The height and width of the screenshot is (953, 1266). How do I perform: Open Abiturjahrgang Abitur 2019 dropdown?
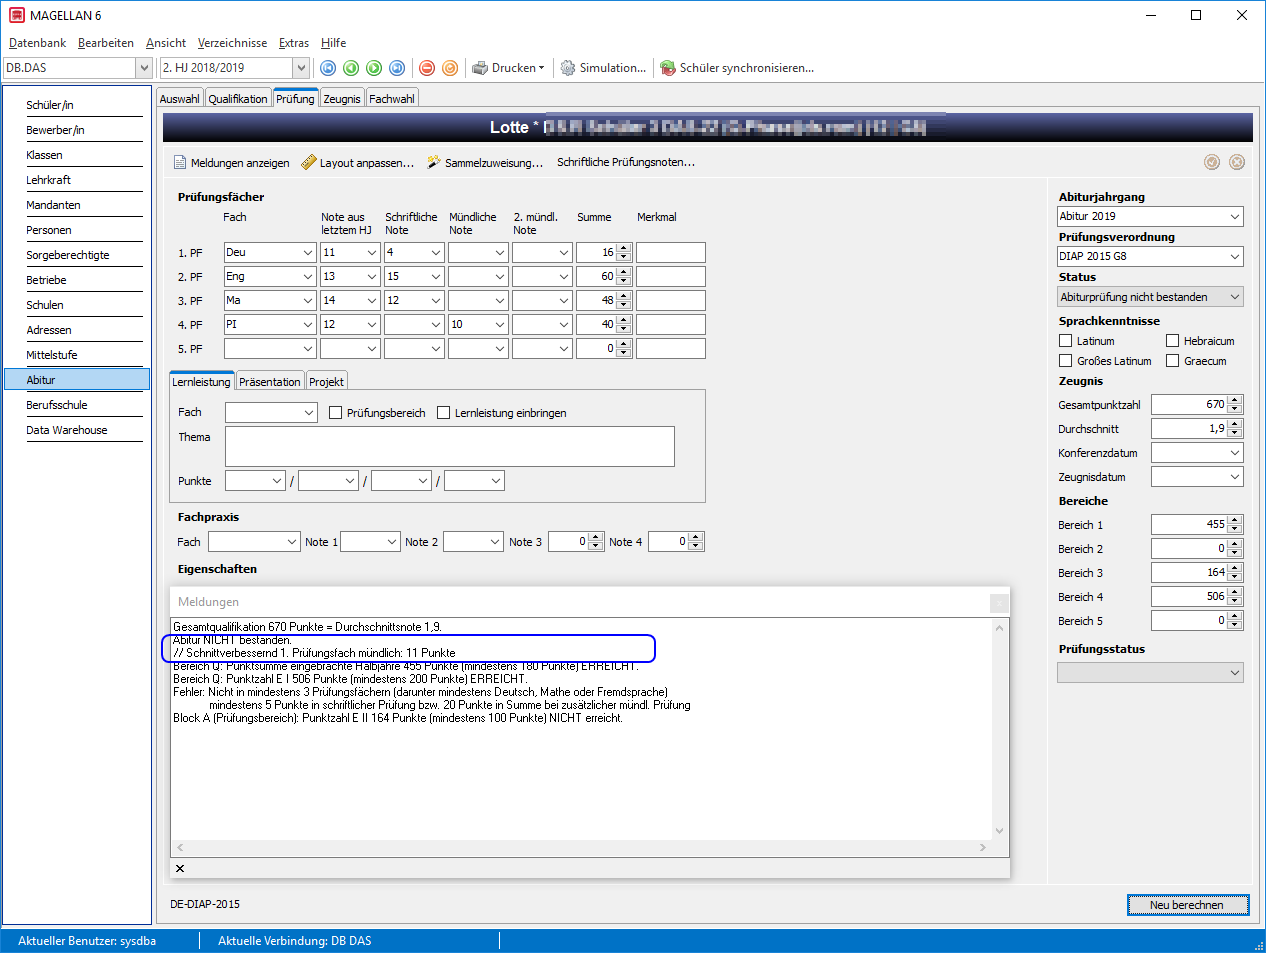(1235, 216)
